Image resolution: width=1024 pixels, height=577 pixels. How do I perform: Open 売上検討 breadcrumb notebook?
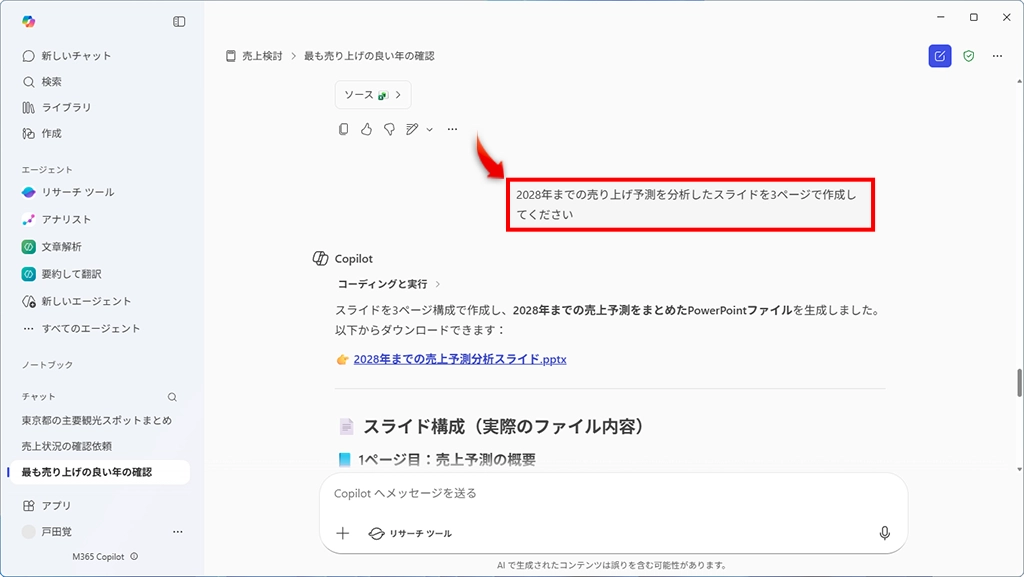pyautogui.click(x=262, y=56)
